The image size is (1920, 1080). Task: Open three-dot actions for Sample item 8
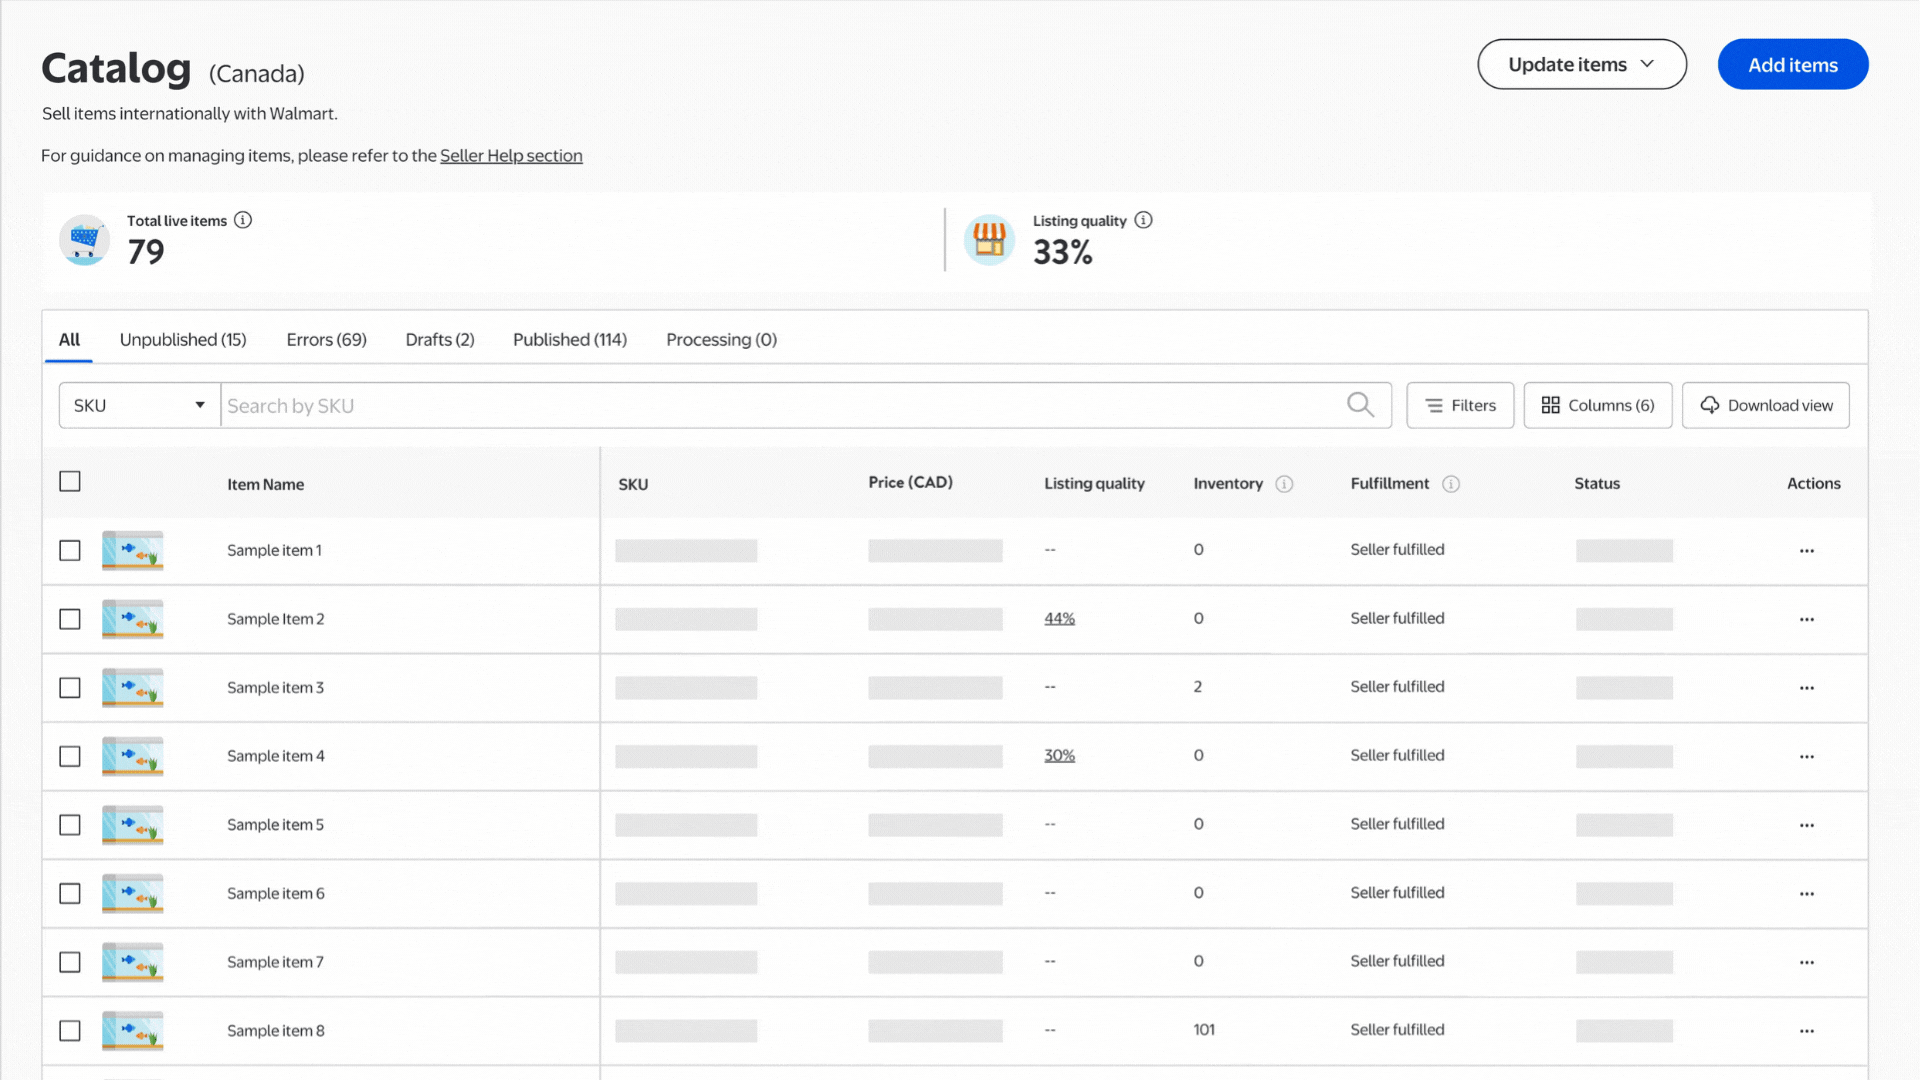pyautogui.click(x=1806, y=1031)
